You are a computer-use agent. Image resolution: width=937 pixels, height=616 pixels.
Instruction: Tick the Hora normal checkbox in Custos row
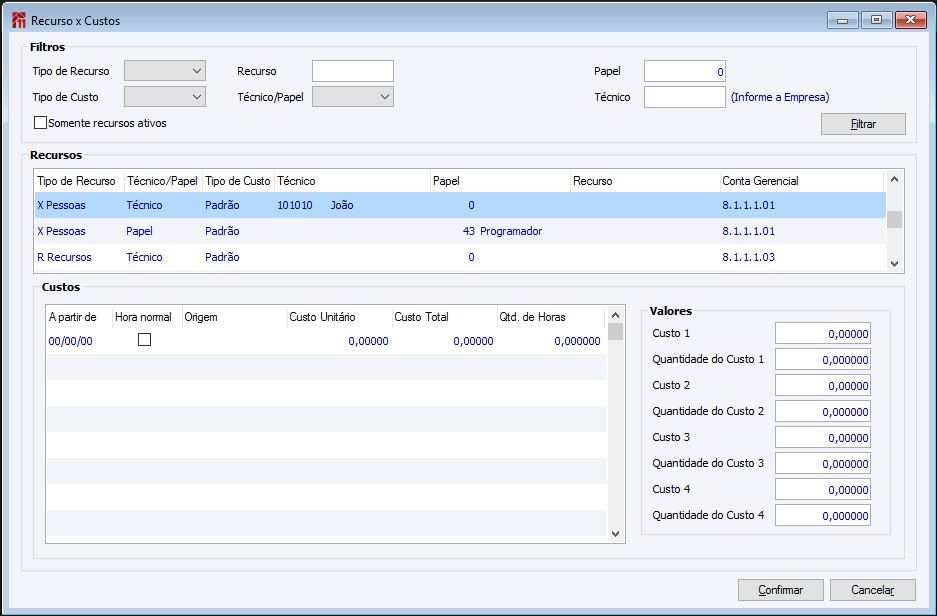144,340
